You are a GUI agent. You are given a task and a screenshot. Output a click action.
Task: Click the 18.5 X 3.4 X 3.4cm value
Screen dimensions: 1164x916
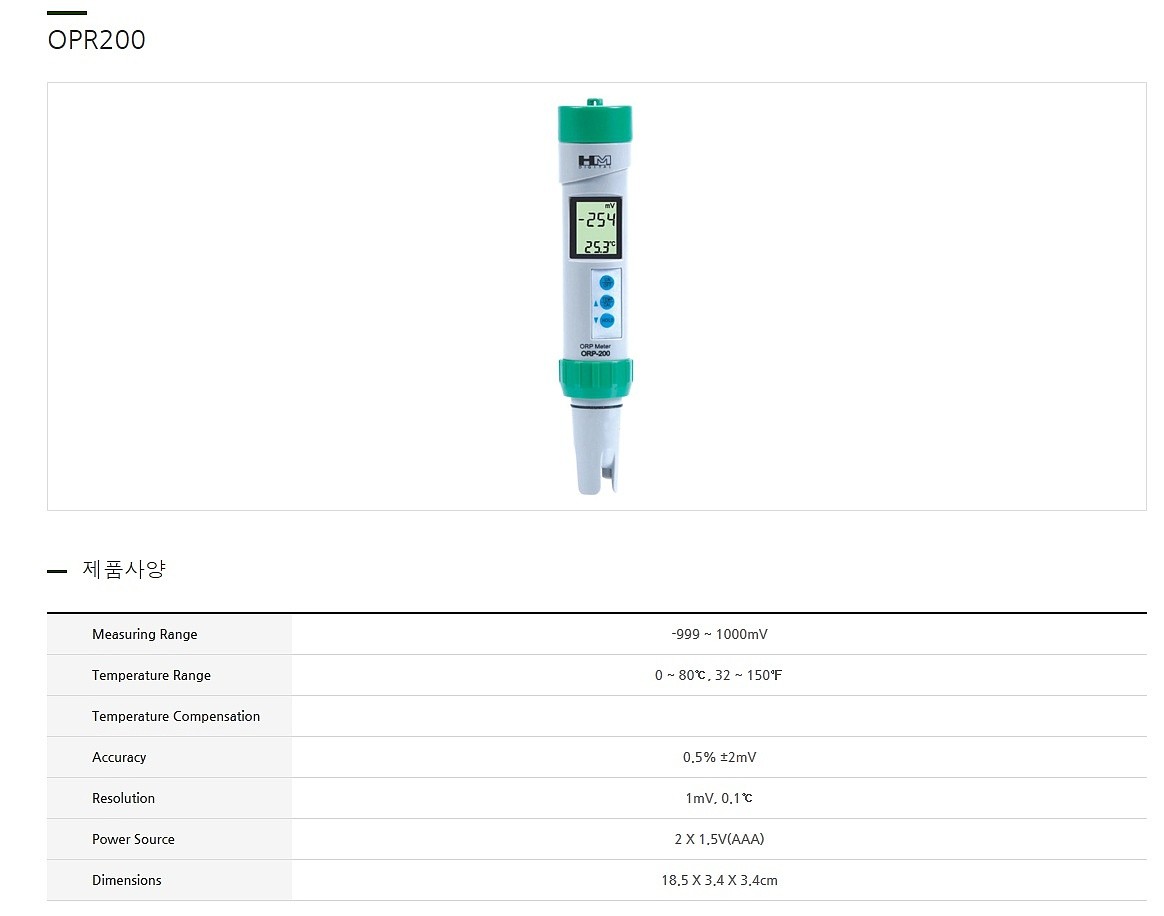tap(719, 880)
